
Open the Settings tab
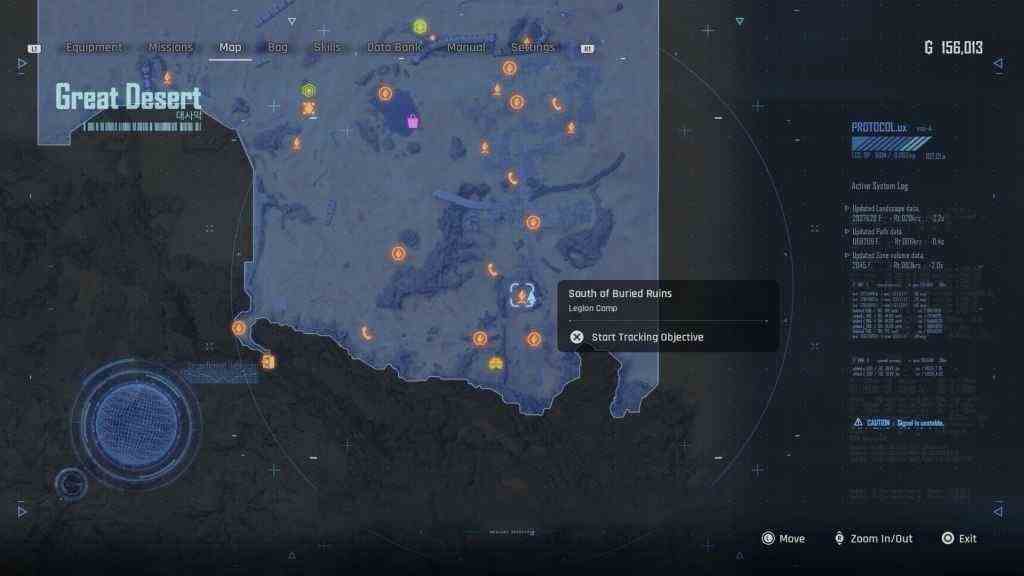(x=532, y=47)
